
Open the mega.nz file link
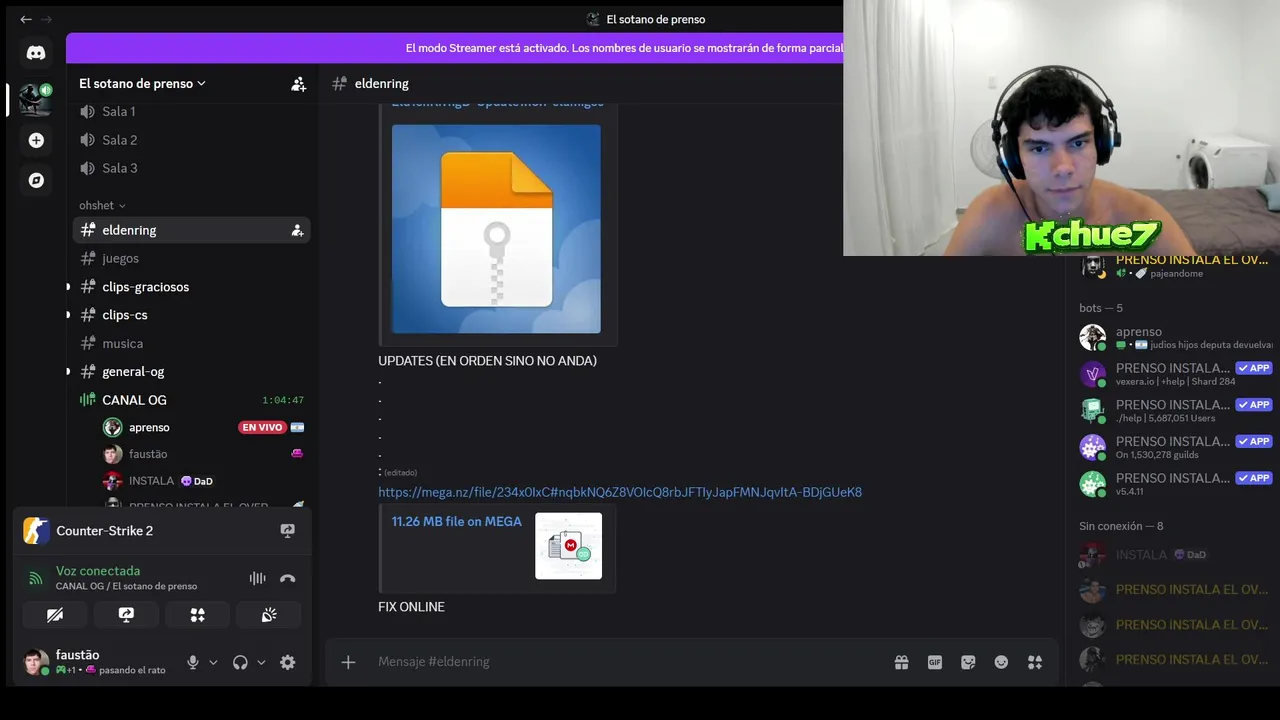[x=620, y=492]
